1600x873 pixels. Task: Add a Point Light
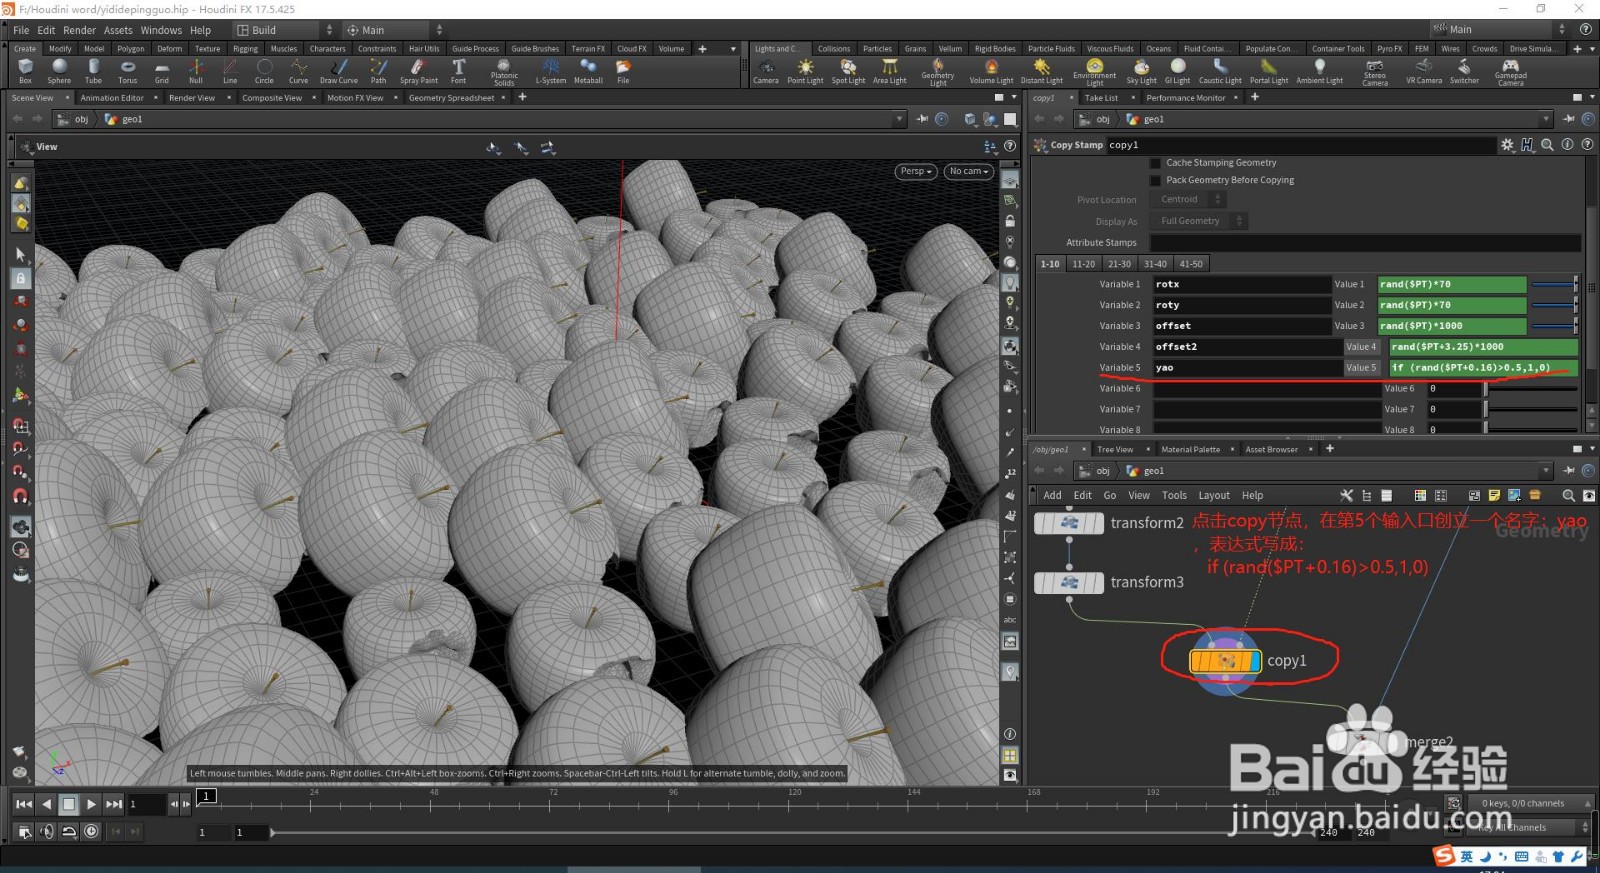(x=805, y=71)
